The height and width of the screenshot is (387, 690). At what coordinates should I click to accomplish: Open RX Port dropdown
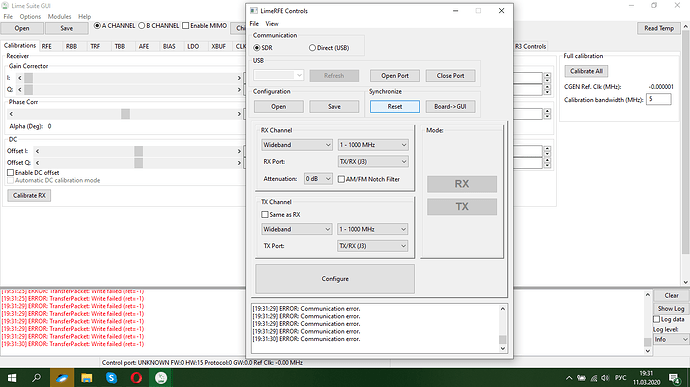coord(373,162)
